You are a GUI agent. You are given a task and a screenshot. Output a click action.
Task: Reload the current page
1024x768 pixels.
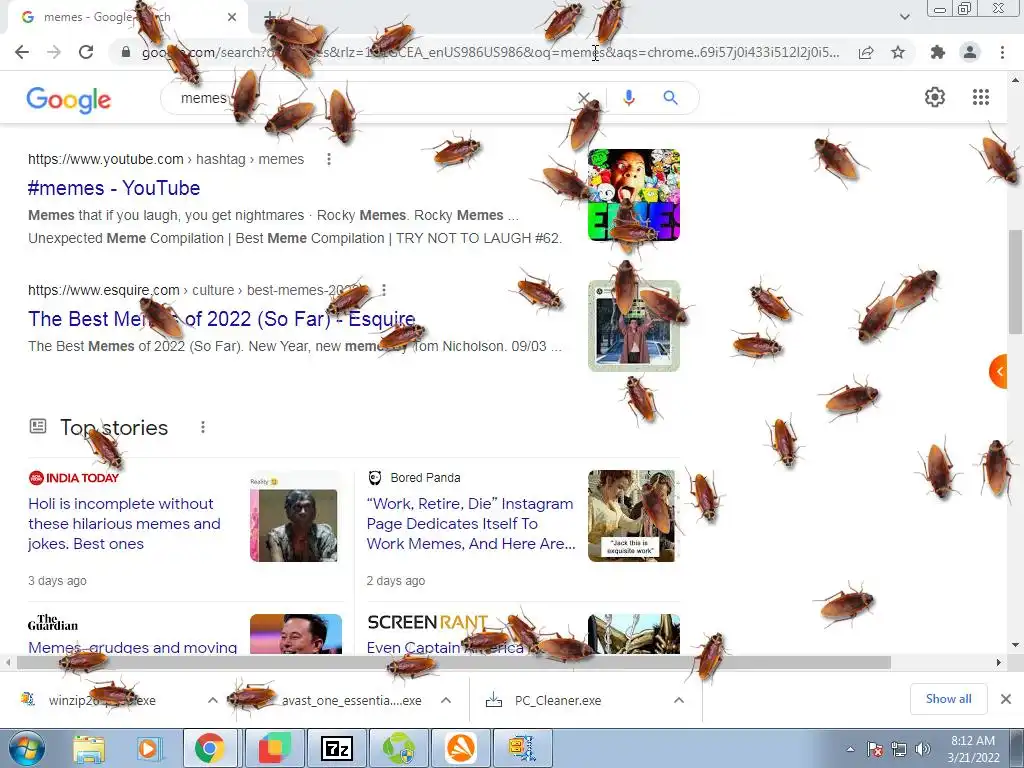86,52
